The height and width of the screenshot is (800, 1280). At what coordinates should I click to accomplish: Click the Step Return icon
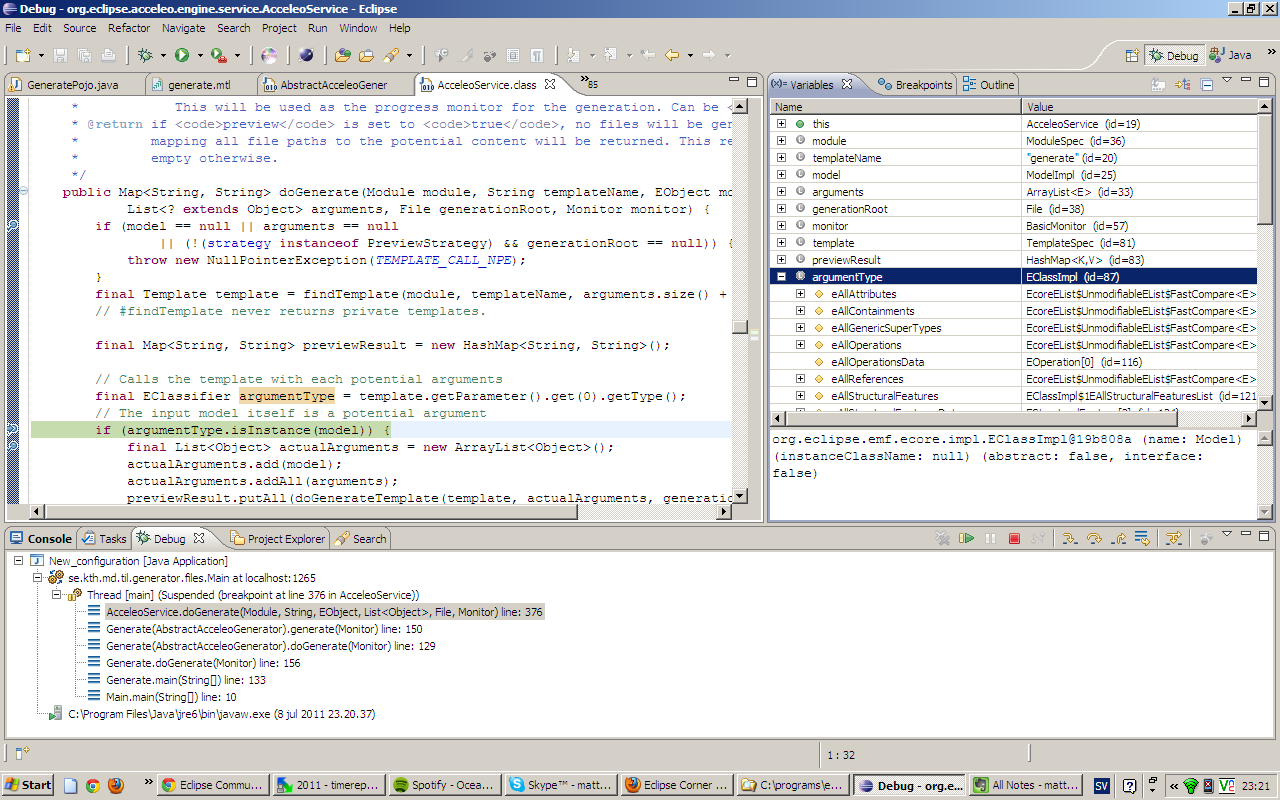tap(1118, 538)
